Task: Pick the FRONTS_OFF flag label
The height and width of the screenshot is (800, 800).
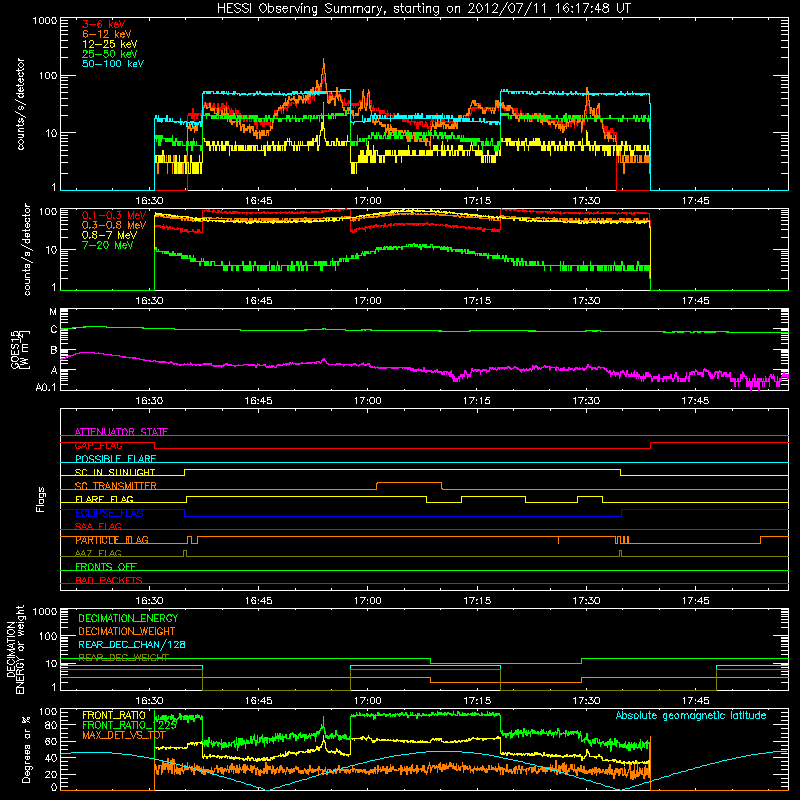Action: [x=106, y=566]
